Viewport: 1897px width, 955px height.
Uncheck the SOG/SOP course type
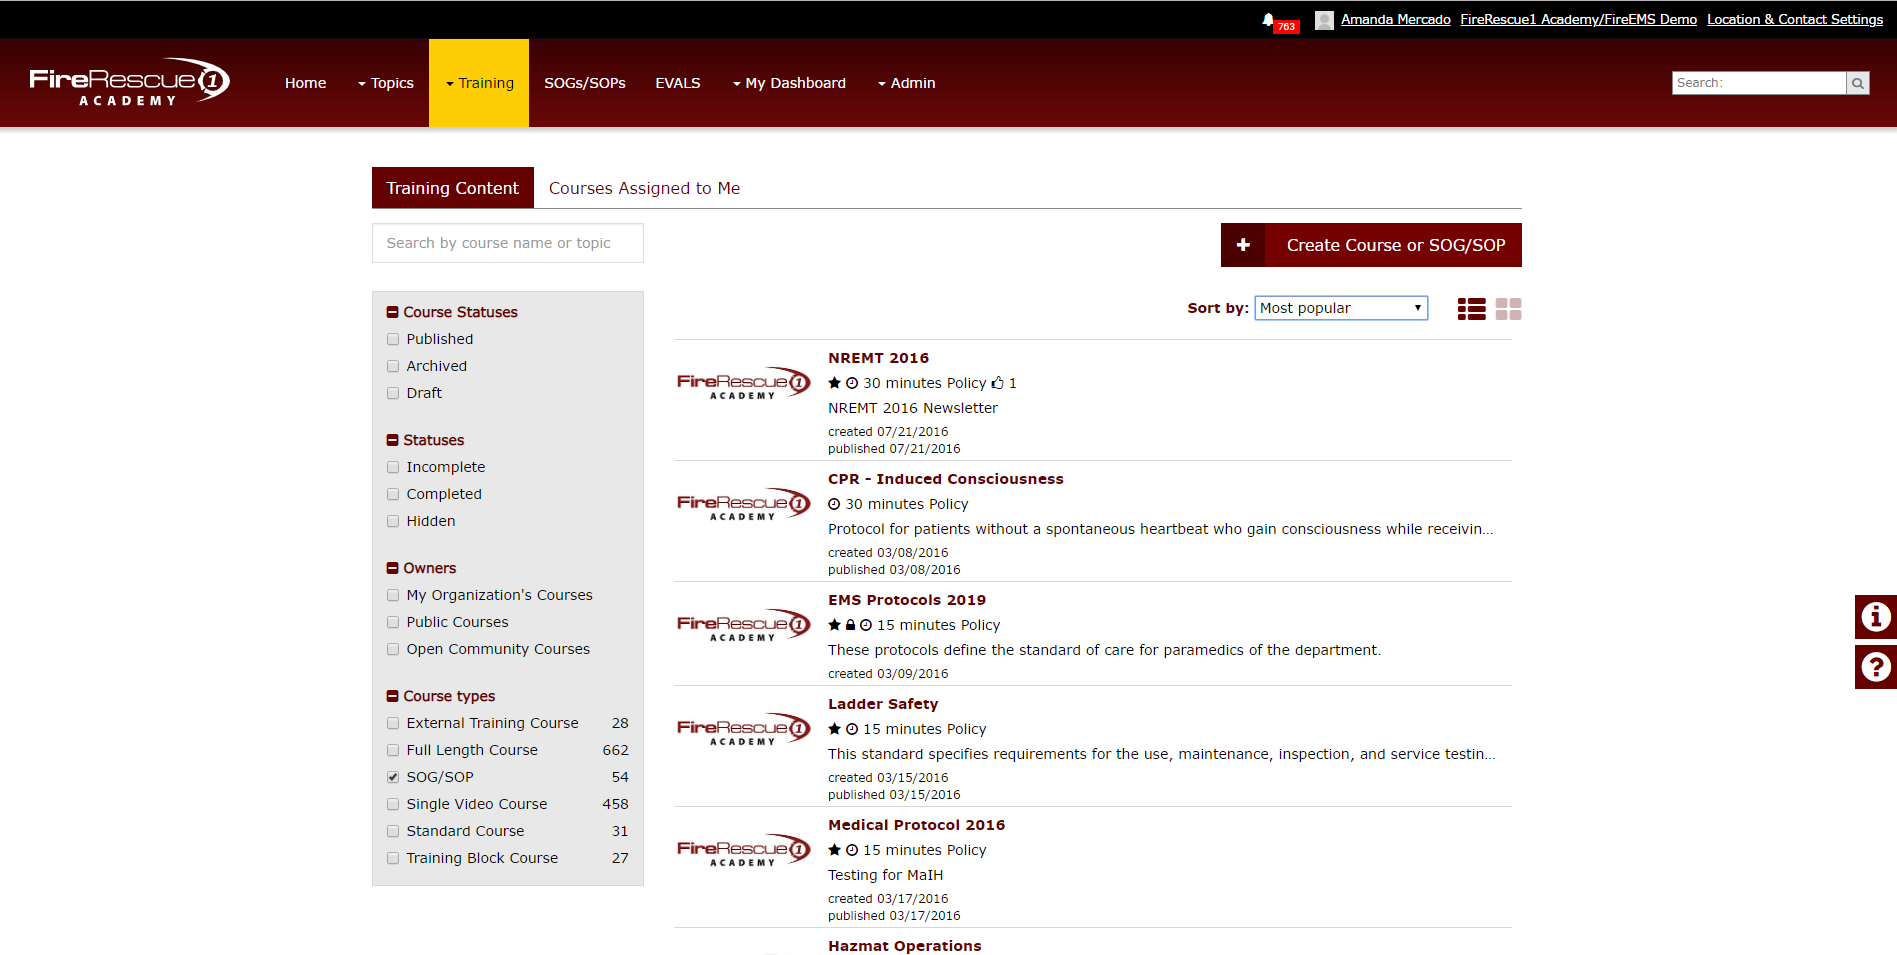coord(393,778)
